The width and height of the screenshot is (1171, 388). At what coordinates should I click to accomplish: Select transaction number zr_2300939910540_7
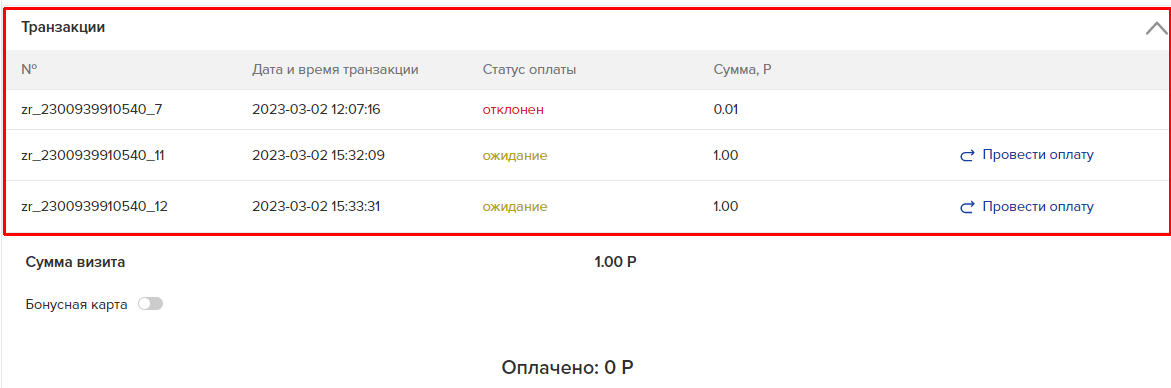91,110
